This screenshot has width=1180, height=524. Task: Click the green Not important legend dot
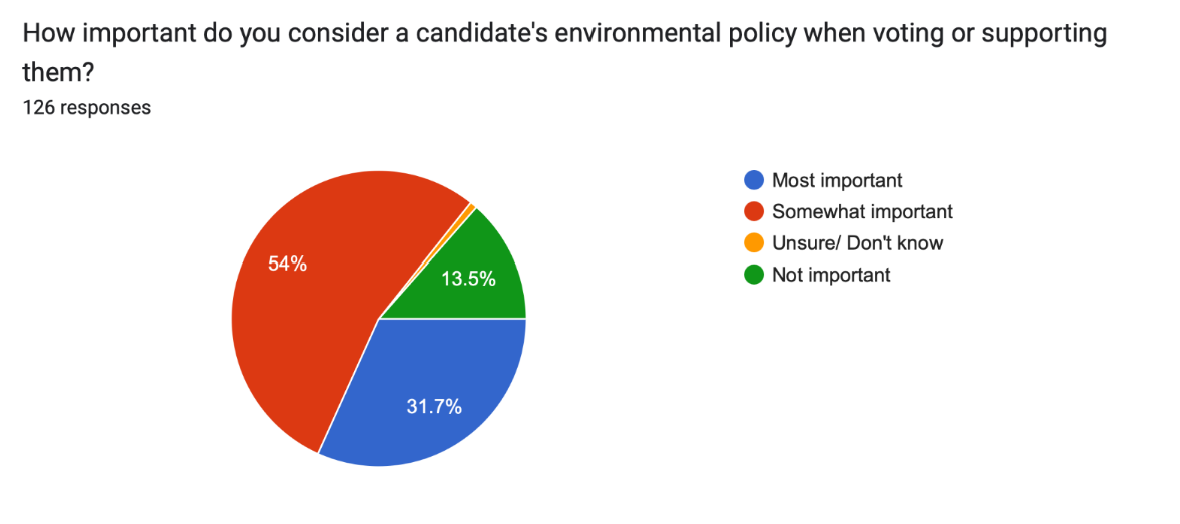(x=754, y=274)
